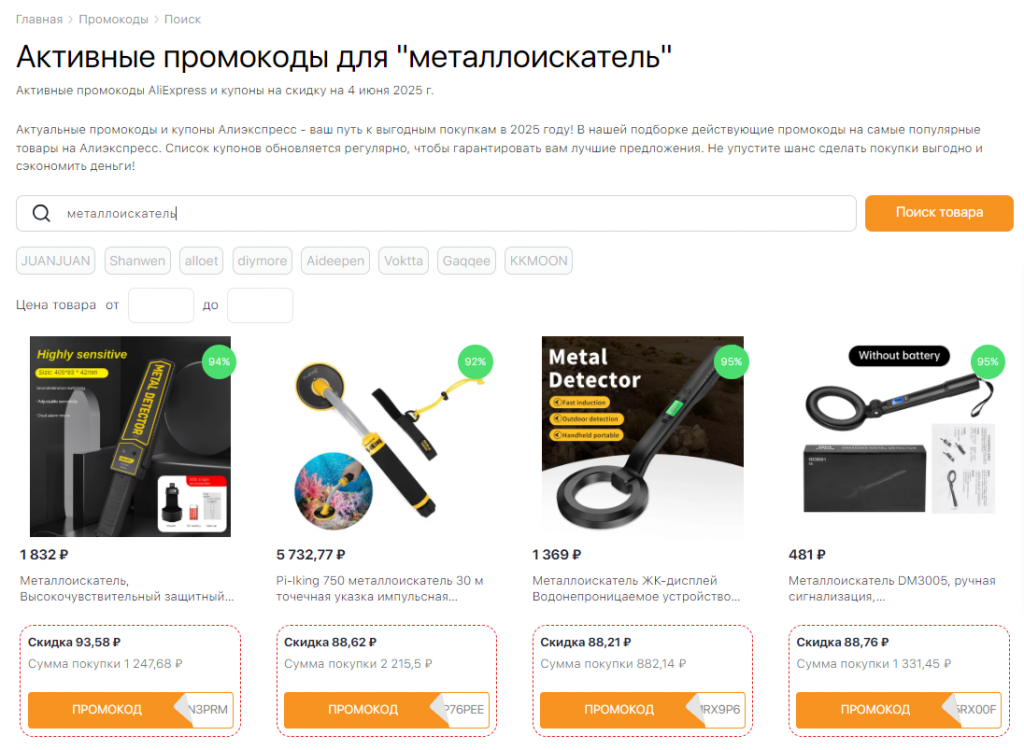
Task: Open the Главная breadcrumb link
Action: pyautogui.click(x=39, y=20)
